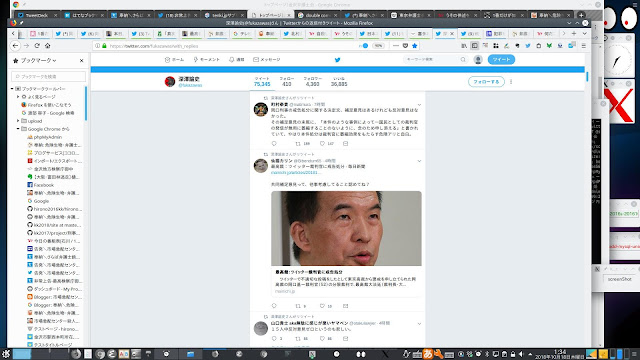Click the Pocket save icon in the address bar
This screenshot has height=360, width=640.
(x=405, y=46)
